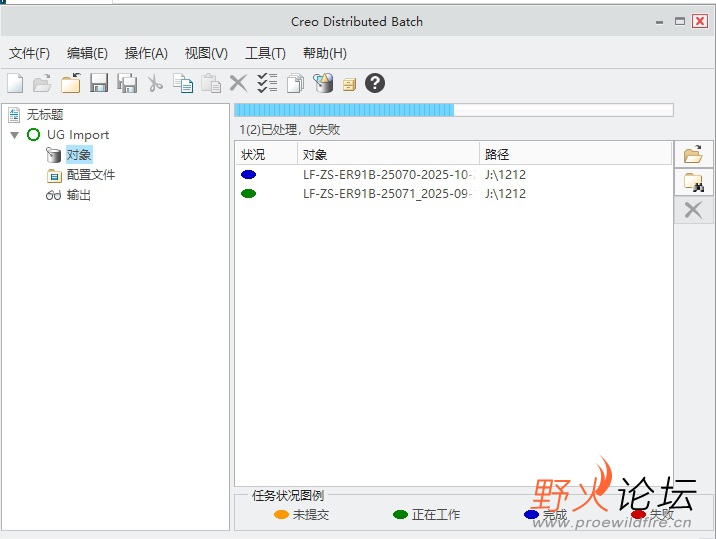Click the Delete X toolbar icon
The height and width of the screenshot is (539, 716).
point(238,84)
